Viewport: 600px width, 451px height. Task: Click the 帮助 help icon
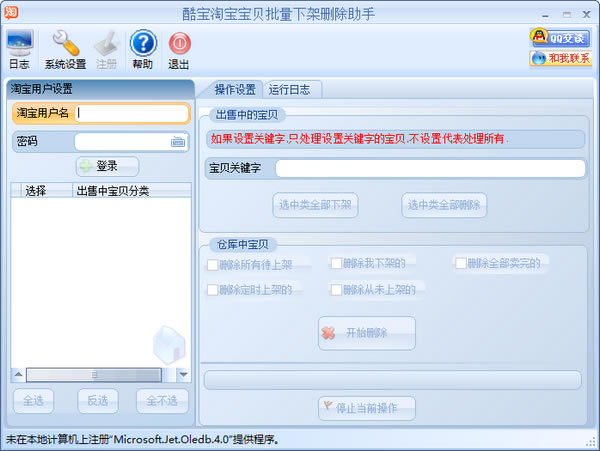pyautogui.click(x=143, y=49)
